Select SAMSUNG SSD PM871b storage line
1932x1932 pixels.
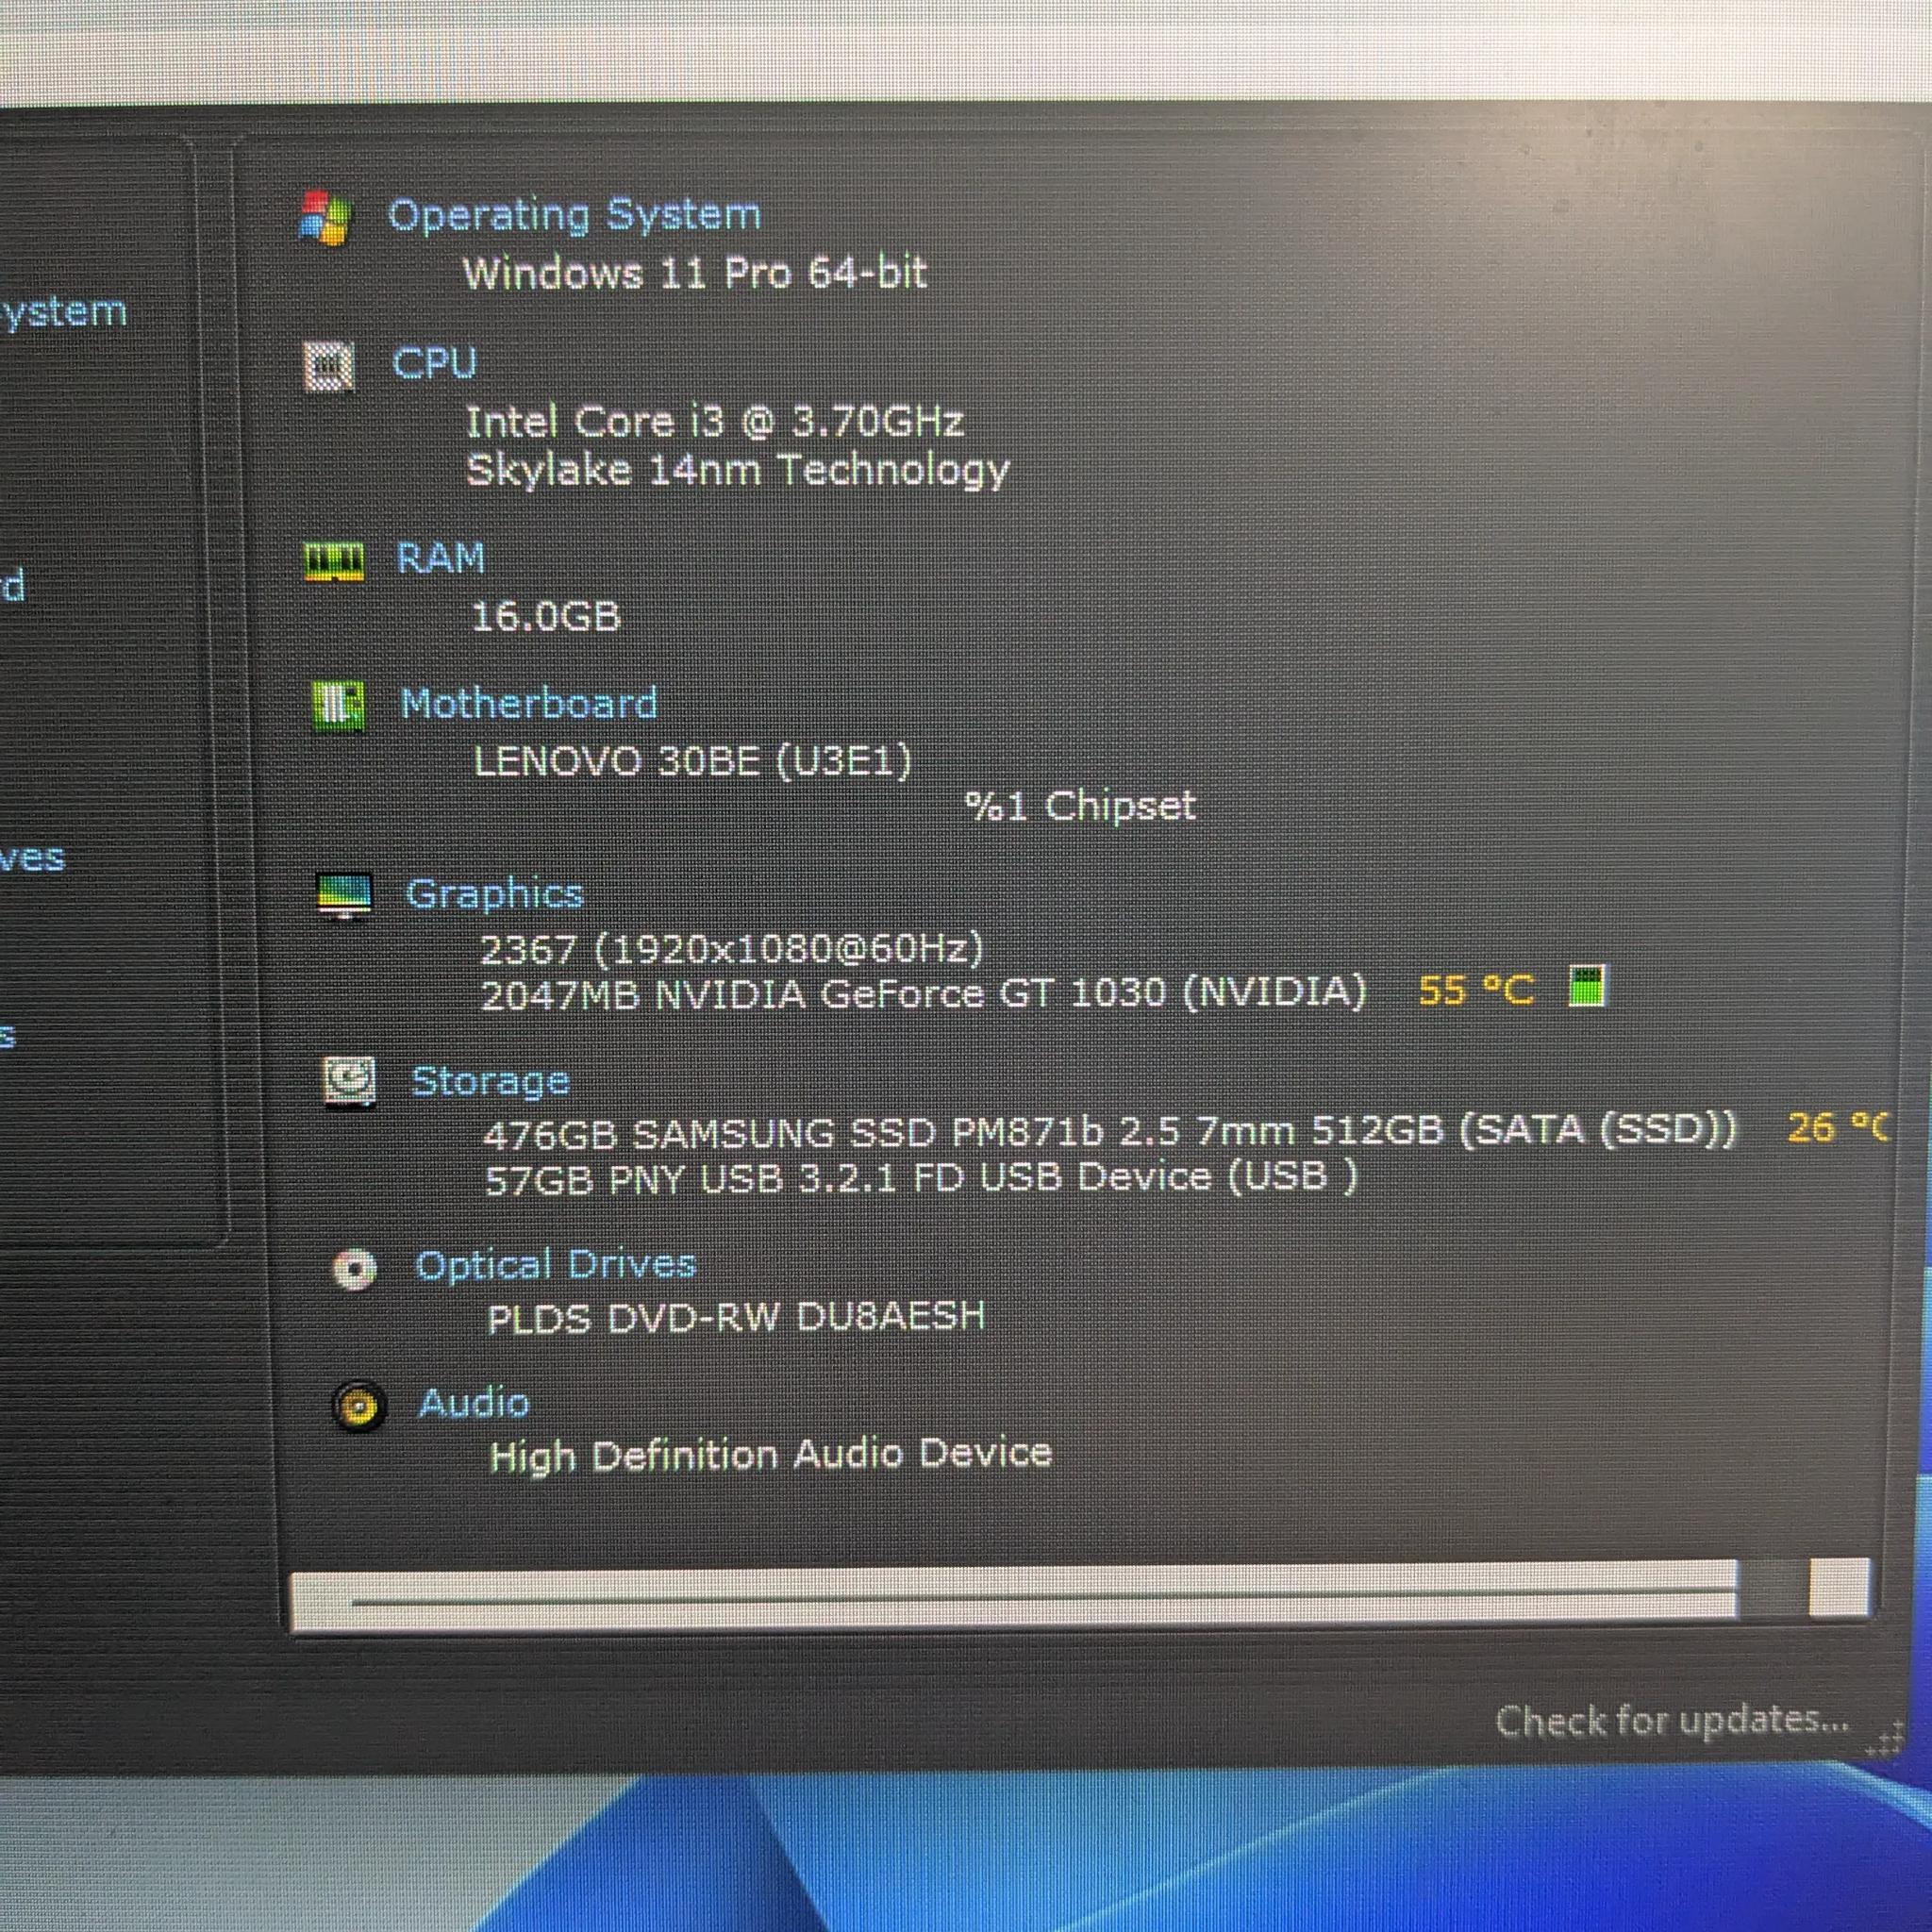click(1110, 1132)
